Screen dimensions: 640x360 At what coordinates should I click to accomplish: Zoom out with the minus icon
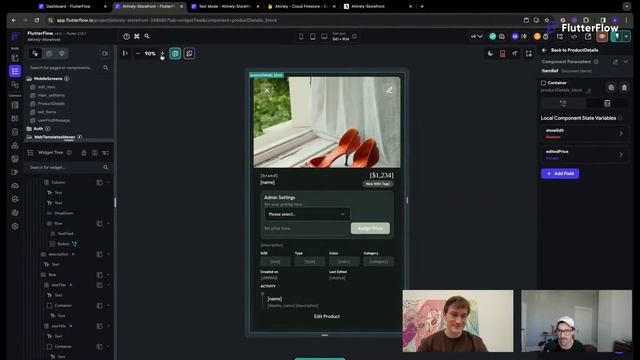click(x=138, y=53)
